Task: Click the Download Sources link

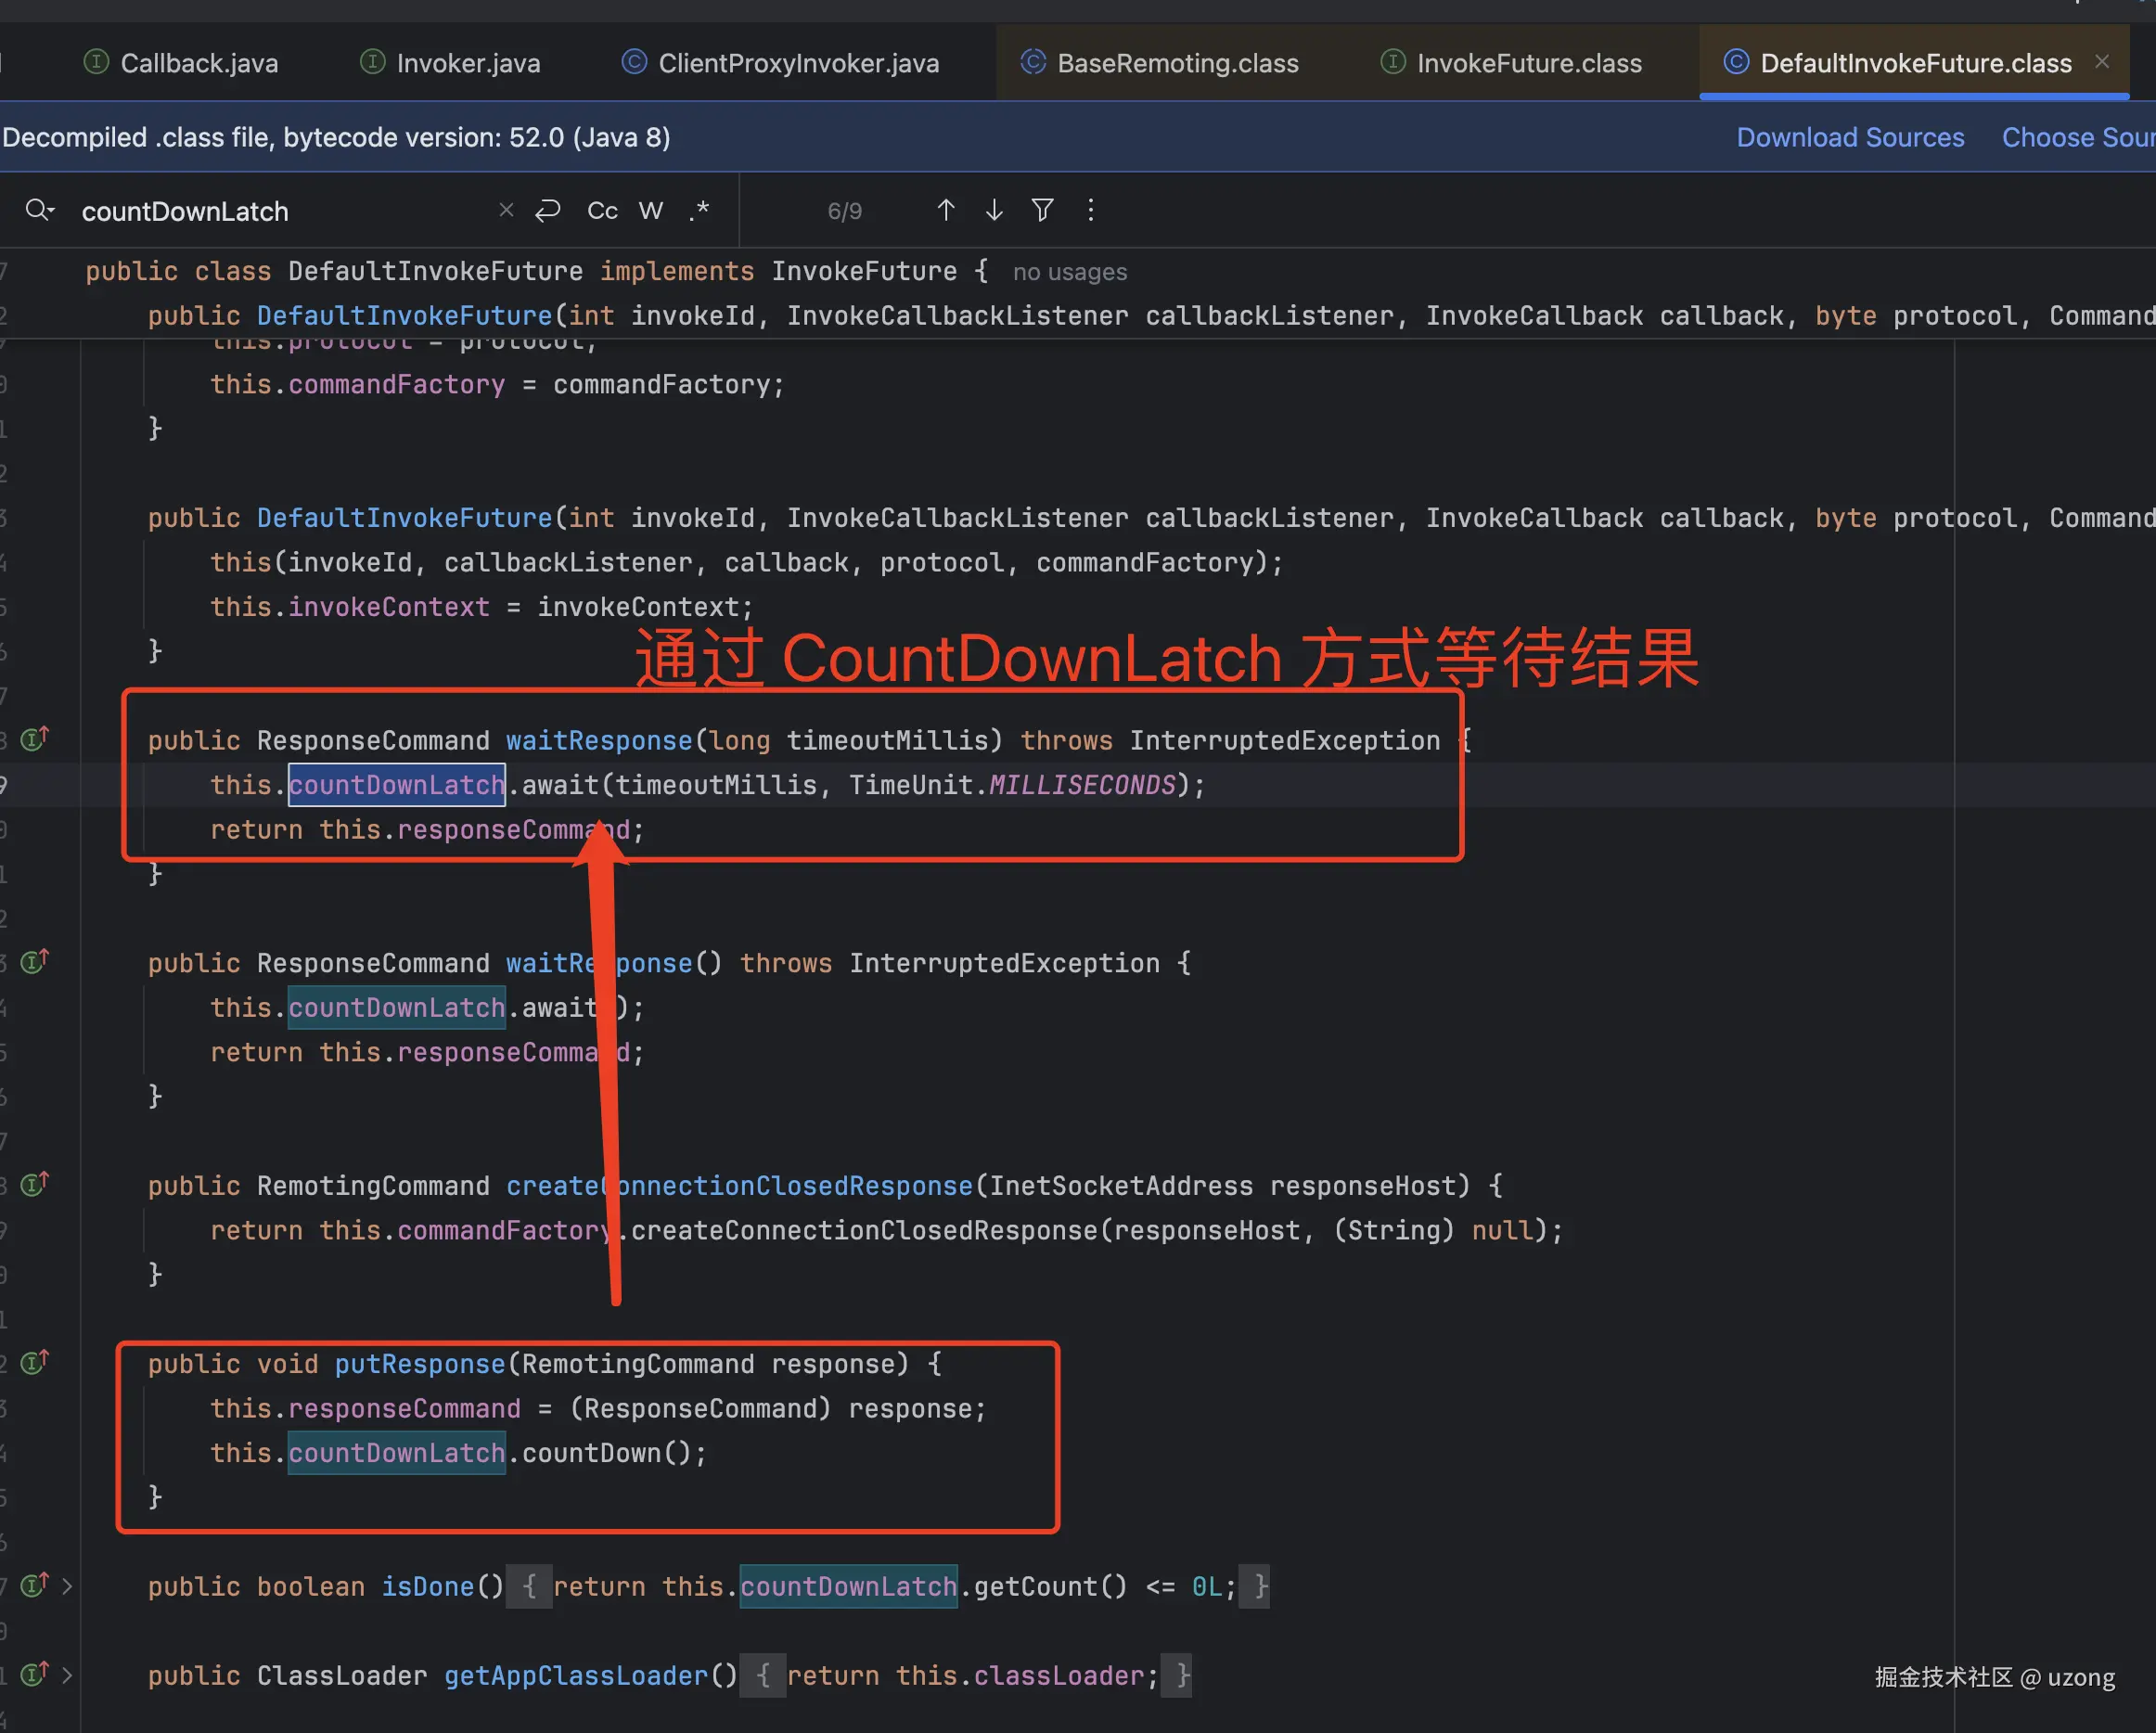Action: [1850, 137]
